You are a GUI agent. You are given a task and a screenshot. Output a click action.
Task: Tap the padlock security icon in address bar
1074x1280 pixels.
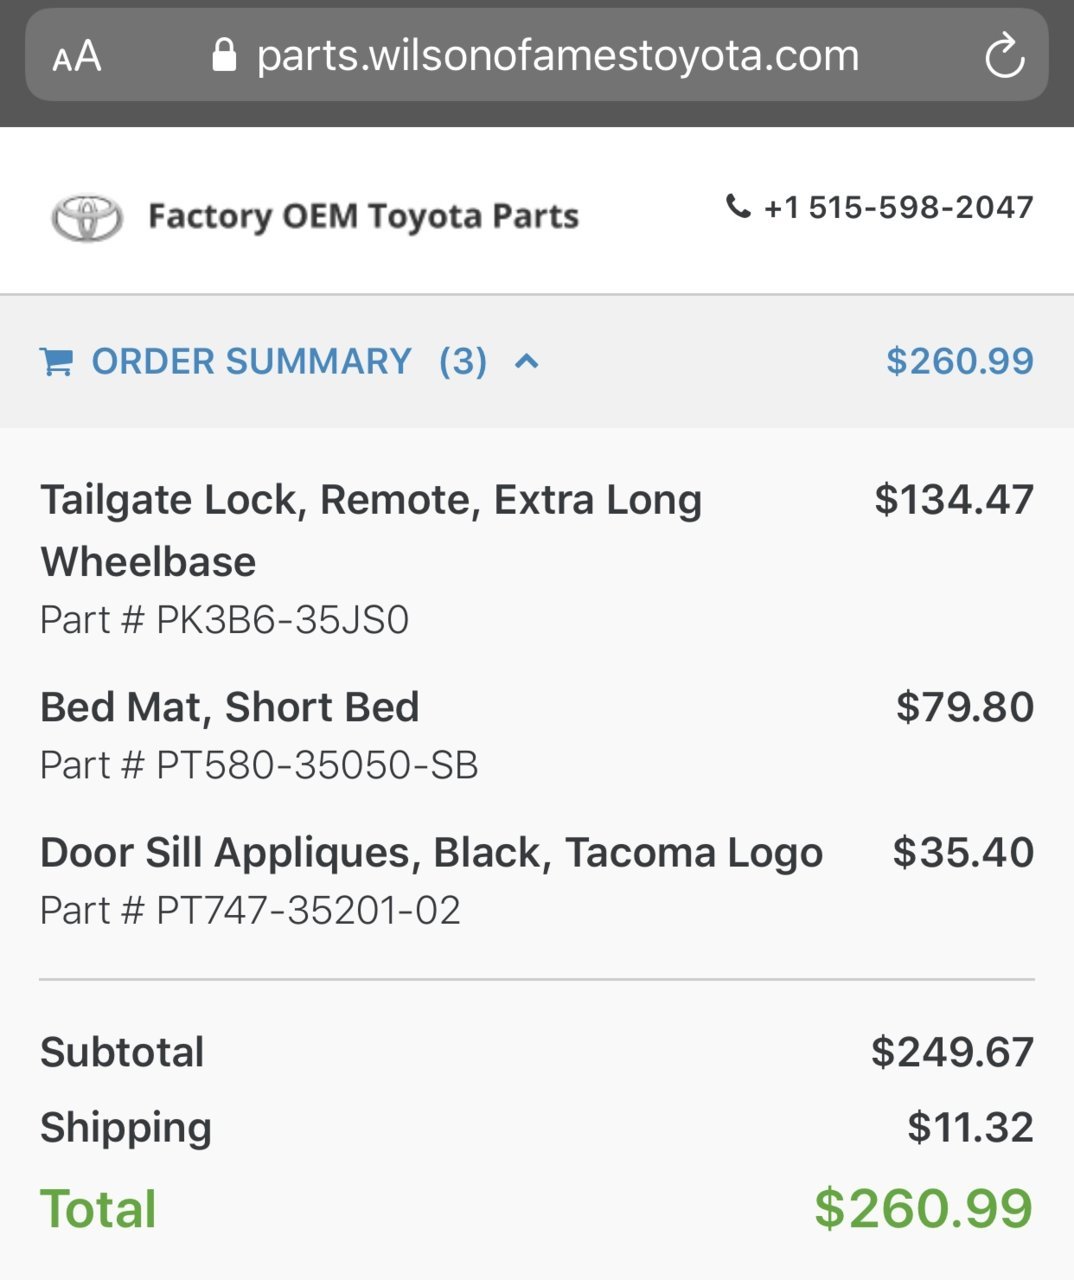point(224,56)
